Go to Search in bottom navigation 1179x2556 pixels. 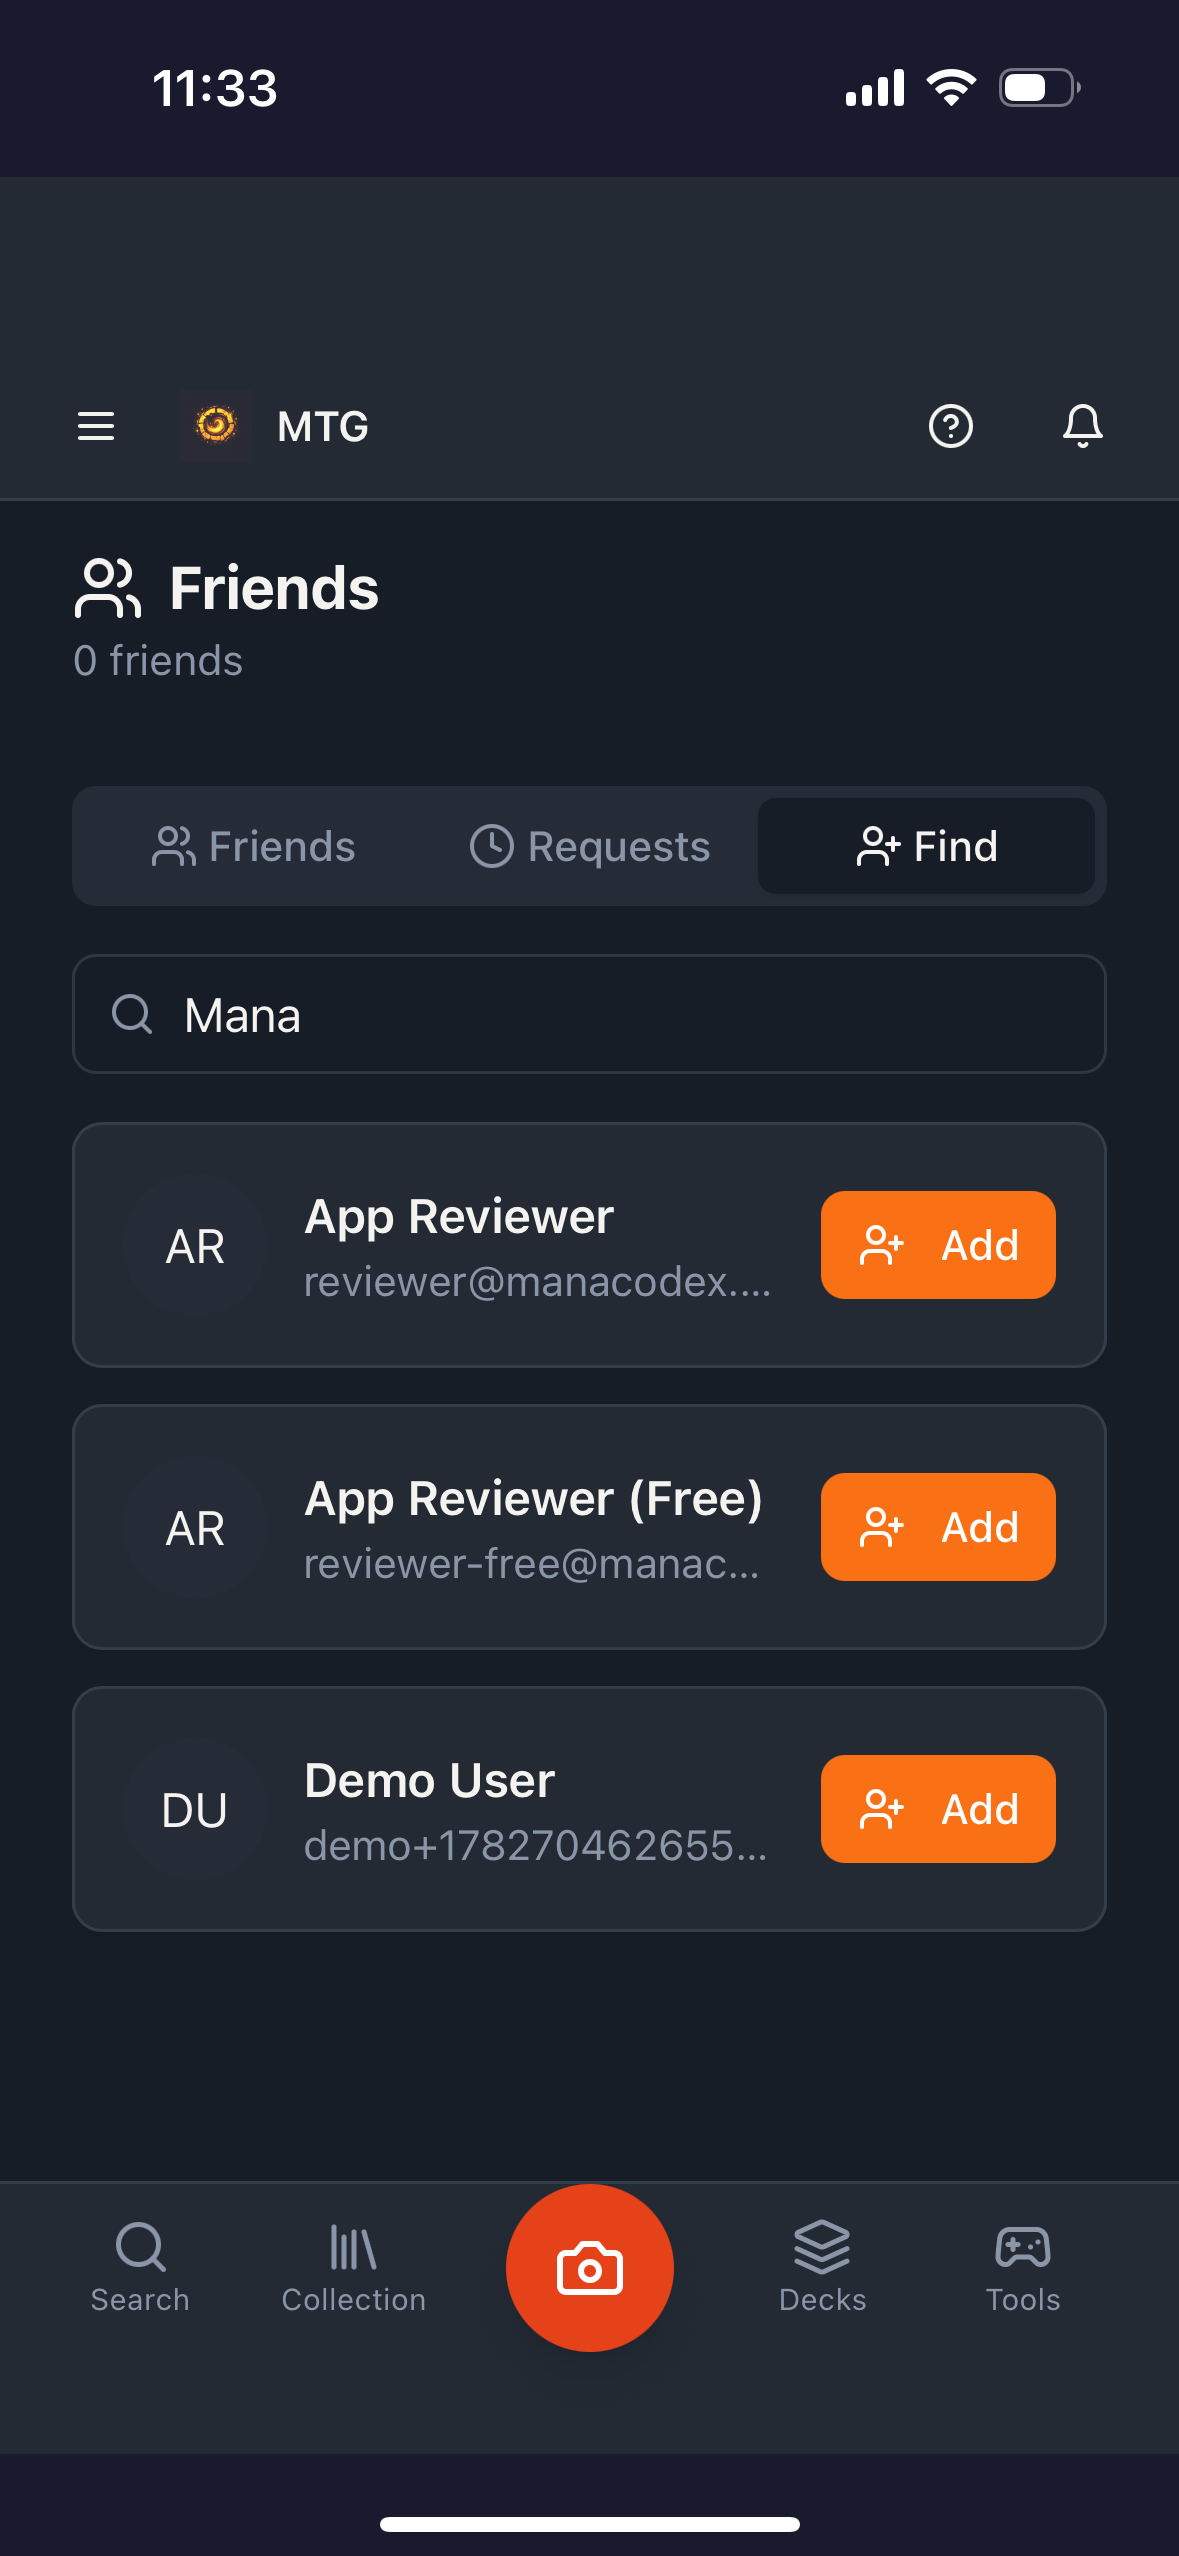[140, 2267]
